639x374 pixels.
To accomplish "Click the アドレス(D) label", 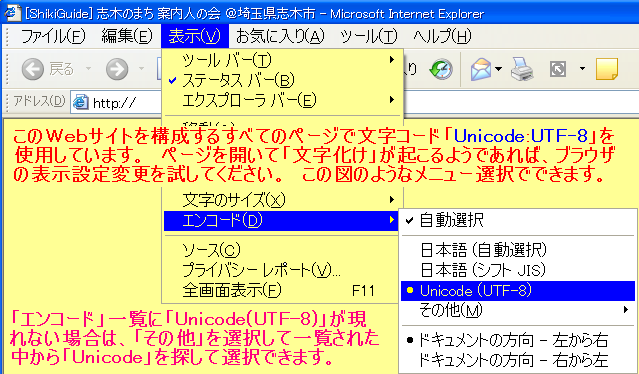I will (39, 101).
